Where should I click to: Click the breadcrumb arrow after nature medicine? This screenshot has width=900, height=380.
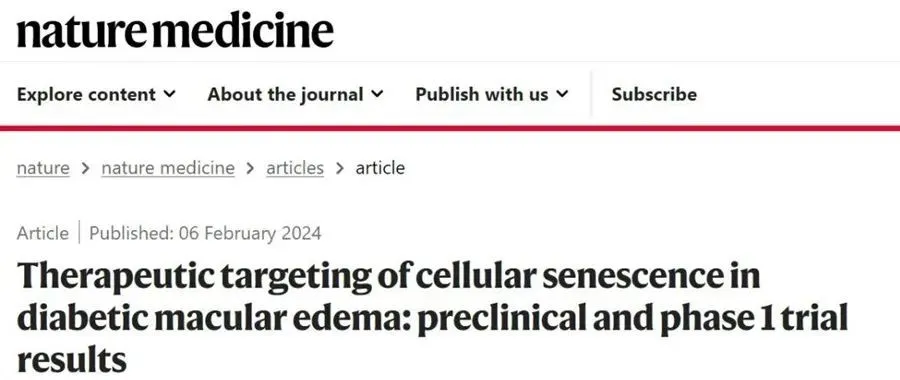[x=250, y=169]
